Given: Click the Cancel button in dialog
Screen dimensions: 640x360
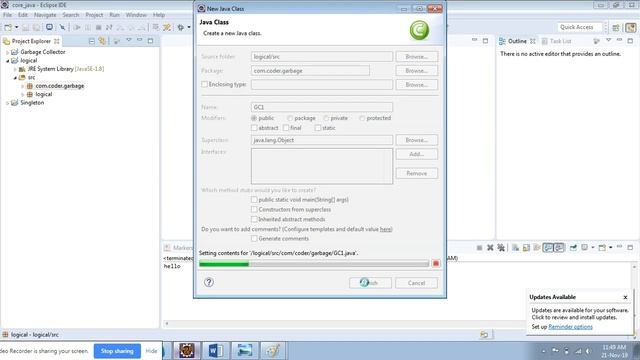Looking at the screenshot, I should pos(416,283).
